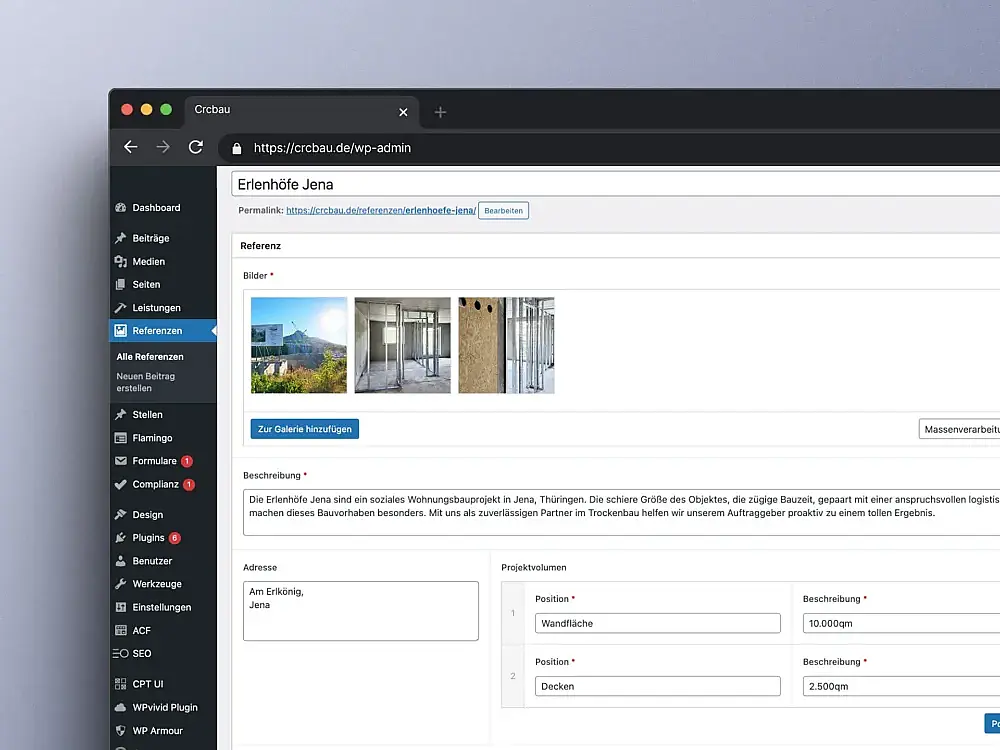Viewport: 1000px width, 750px height.
Task: Click the WP Armour shield icon
Action: click(x=121, y=730)
